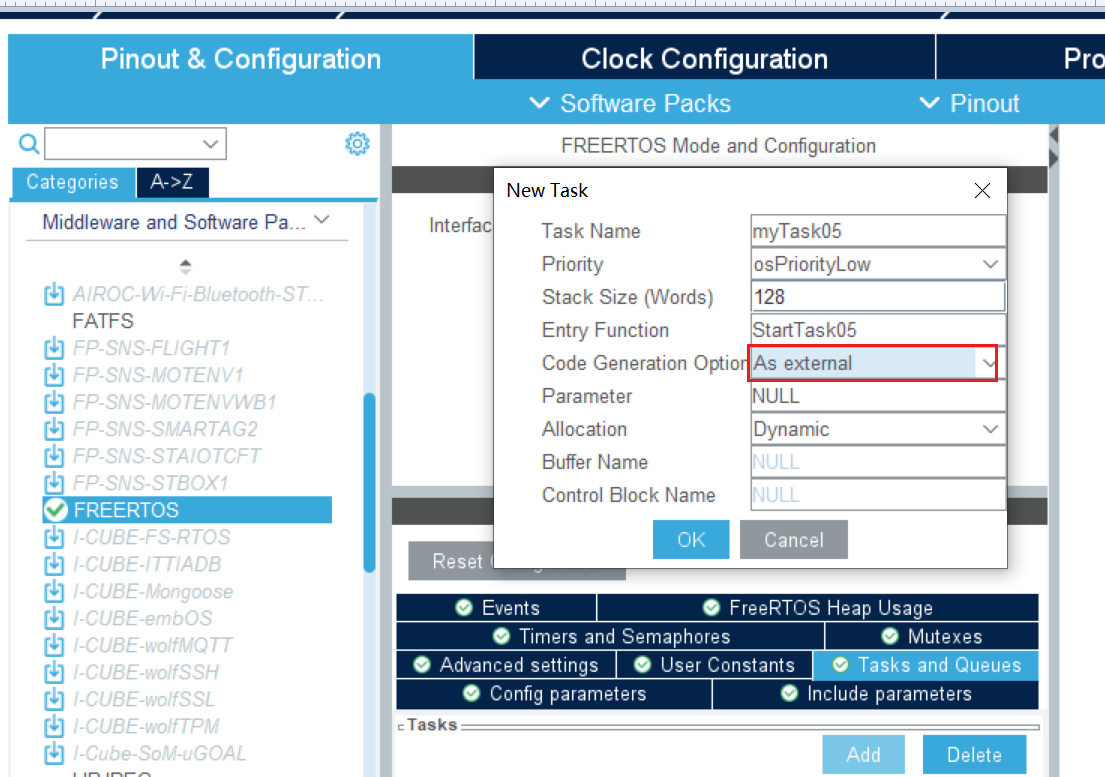Viewport: 1105px width, 777px height.
Task: Click the category list vertical scrollbar
Action: (x=369, y=483)
